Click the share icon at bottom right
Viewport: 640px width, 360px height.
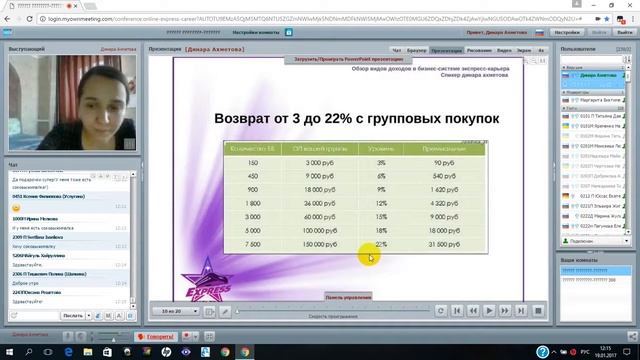tap(632, 336)
